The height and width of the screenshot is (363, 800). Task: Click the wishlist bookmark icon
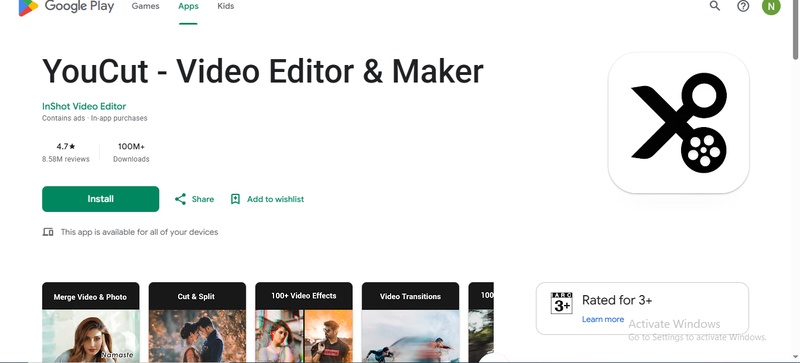(x=235, y=199)
